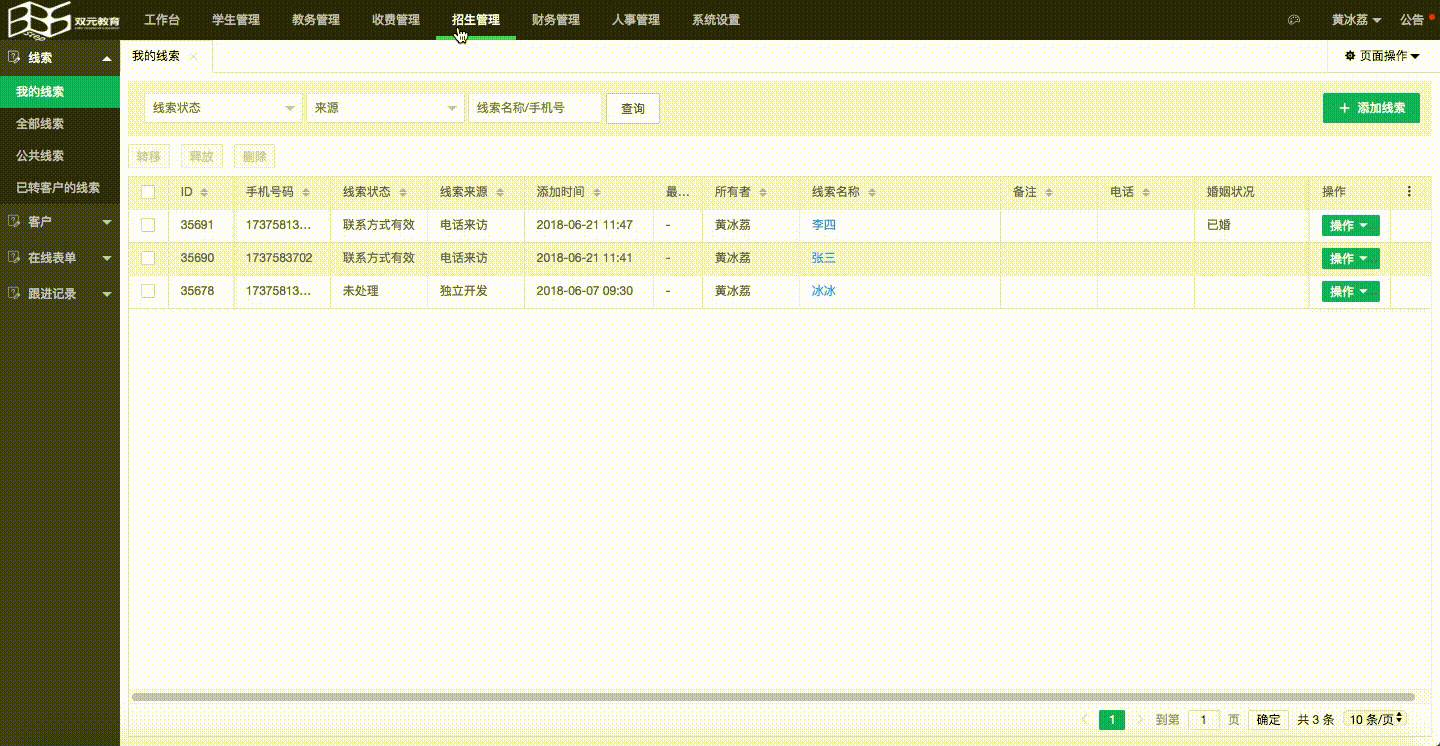Go to next page arrow in pagination
1440x746 pixels.
click(1140, 719)
